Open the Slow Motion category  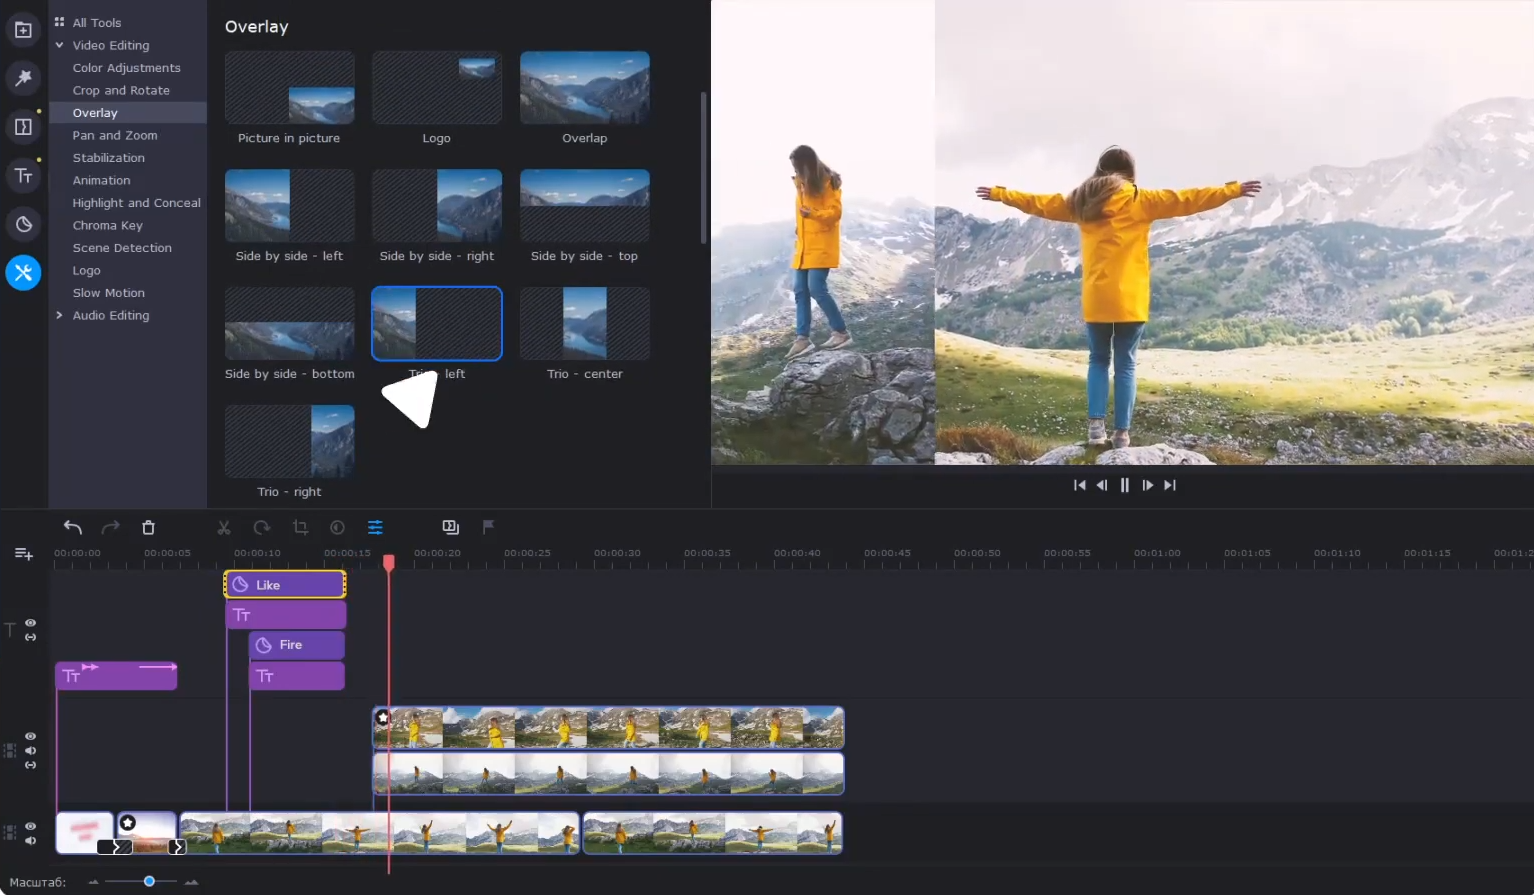108,292
